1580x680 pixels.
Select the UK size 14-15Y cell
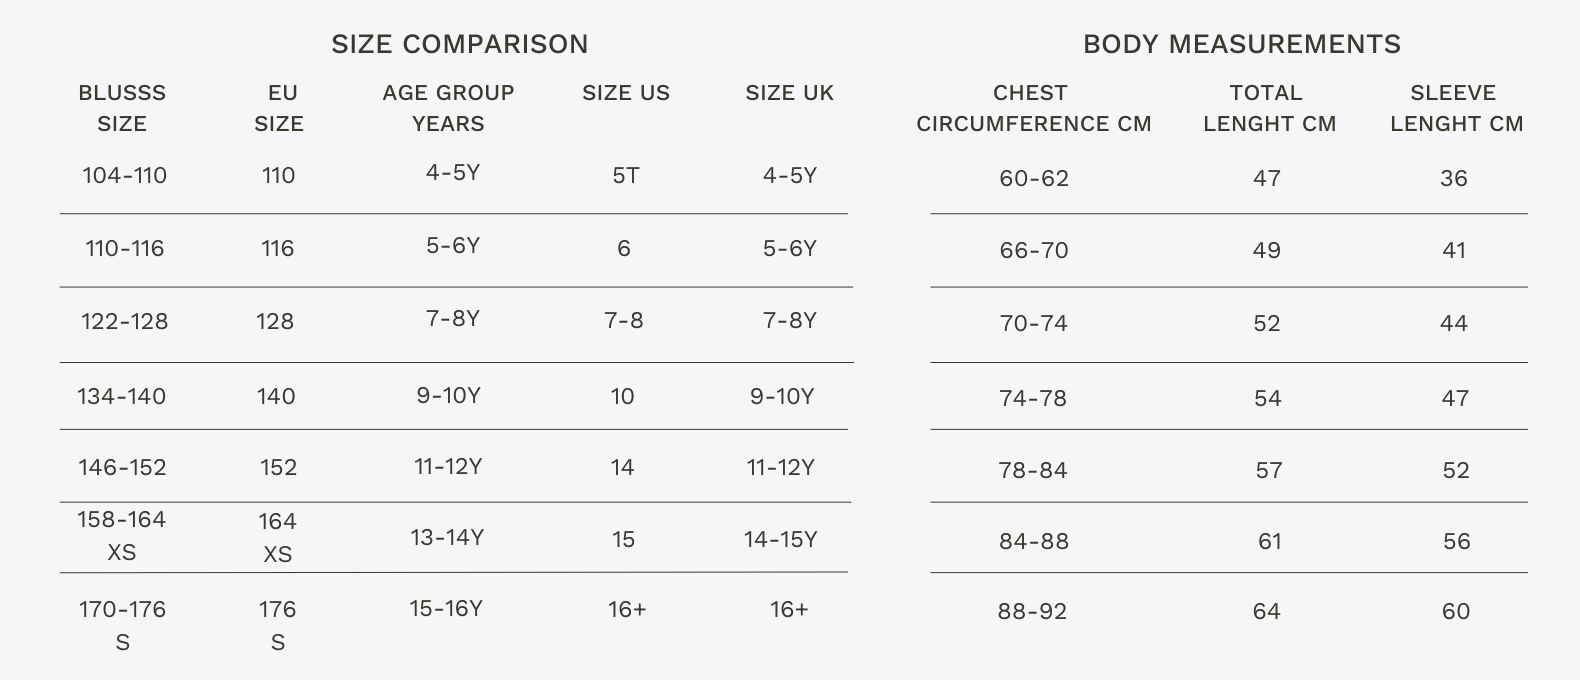coord(780,540)
